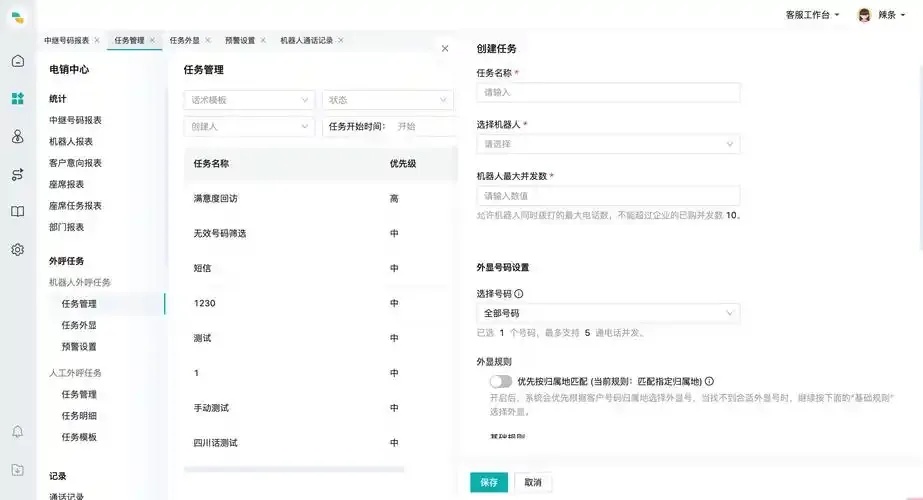This screenshot has height=500, width=923.
Task: Close the 机器人通话记录 tab
Action: (340, 40)
